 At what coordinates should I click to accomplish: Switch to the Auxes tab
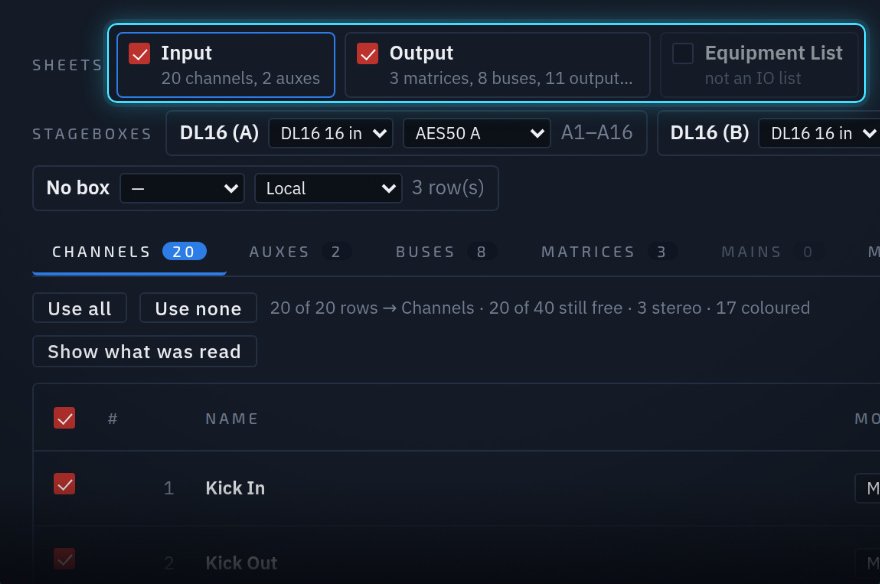tap(300, 252)
